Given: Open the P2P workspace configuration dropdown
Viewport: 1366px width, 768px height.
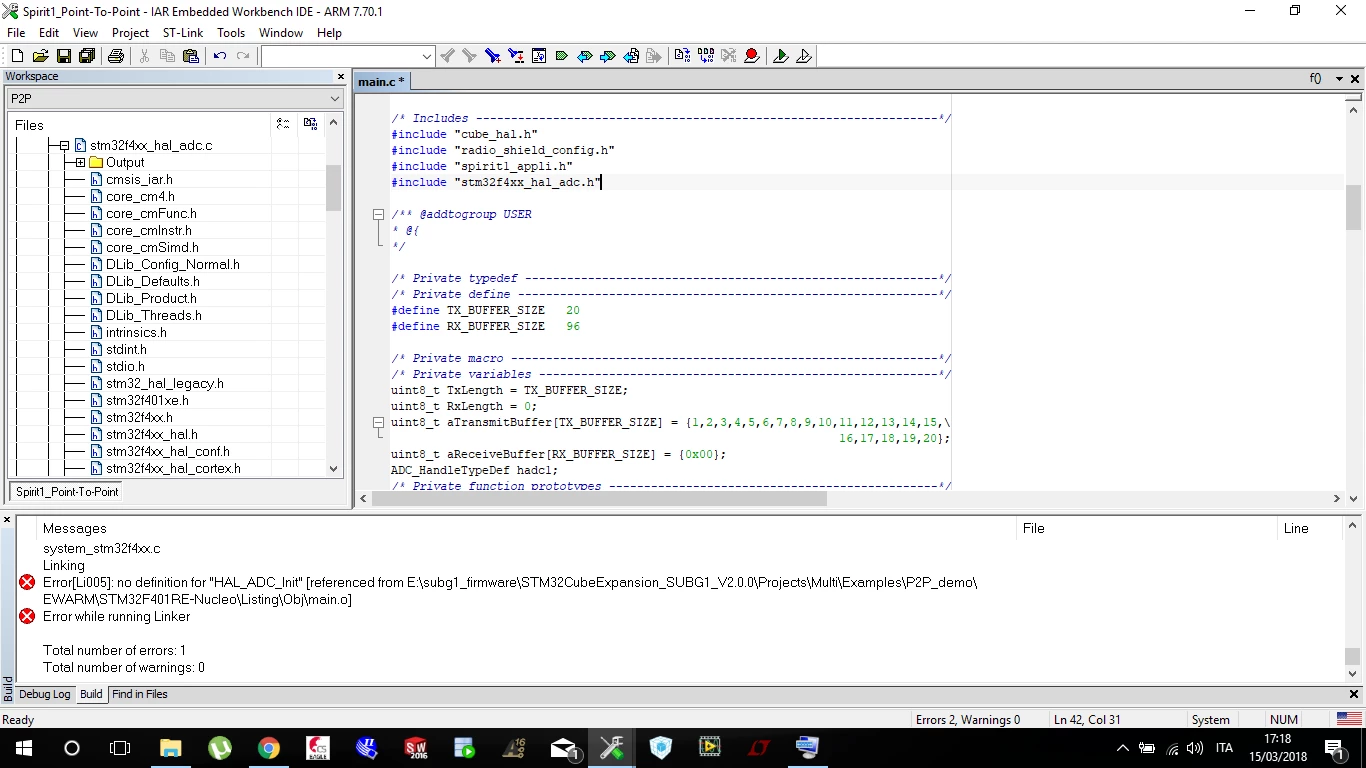Looking at the screenshot, I should coord(175,98).
